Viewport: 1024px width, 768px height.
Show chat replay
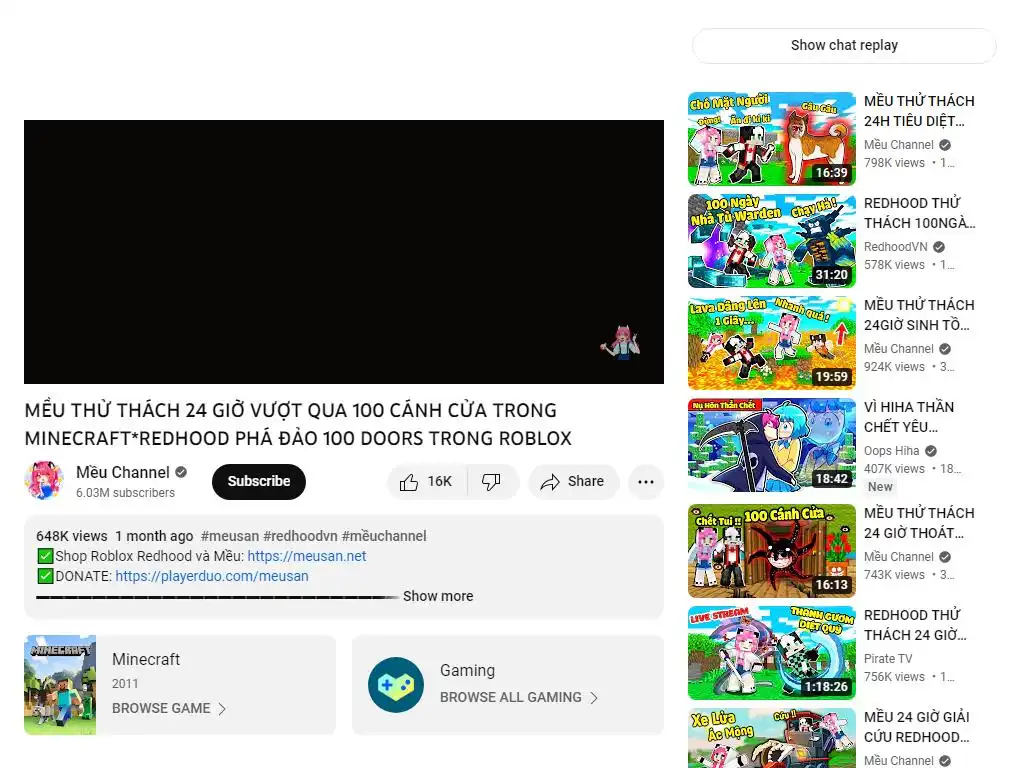pyautogui.click(x=844, y=45)
